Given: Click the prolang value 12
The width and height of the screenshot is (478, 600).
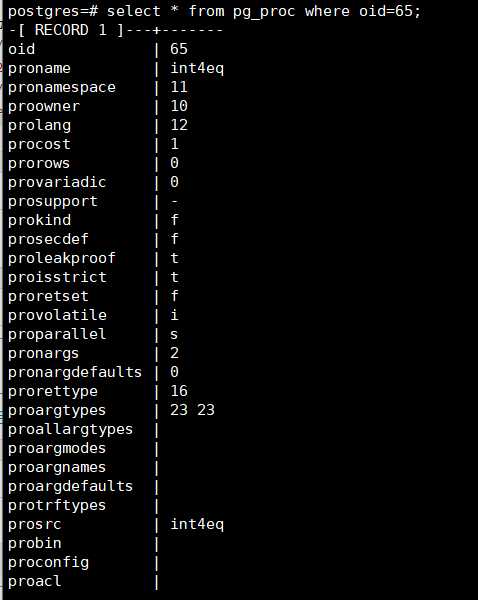Looking at the screenshot, I should (179, 125).
